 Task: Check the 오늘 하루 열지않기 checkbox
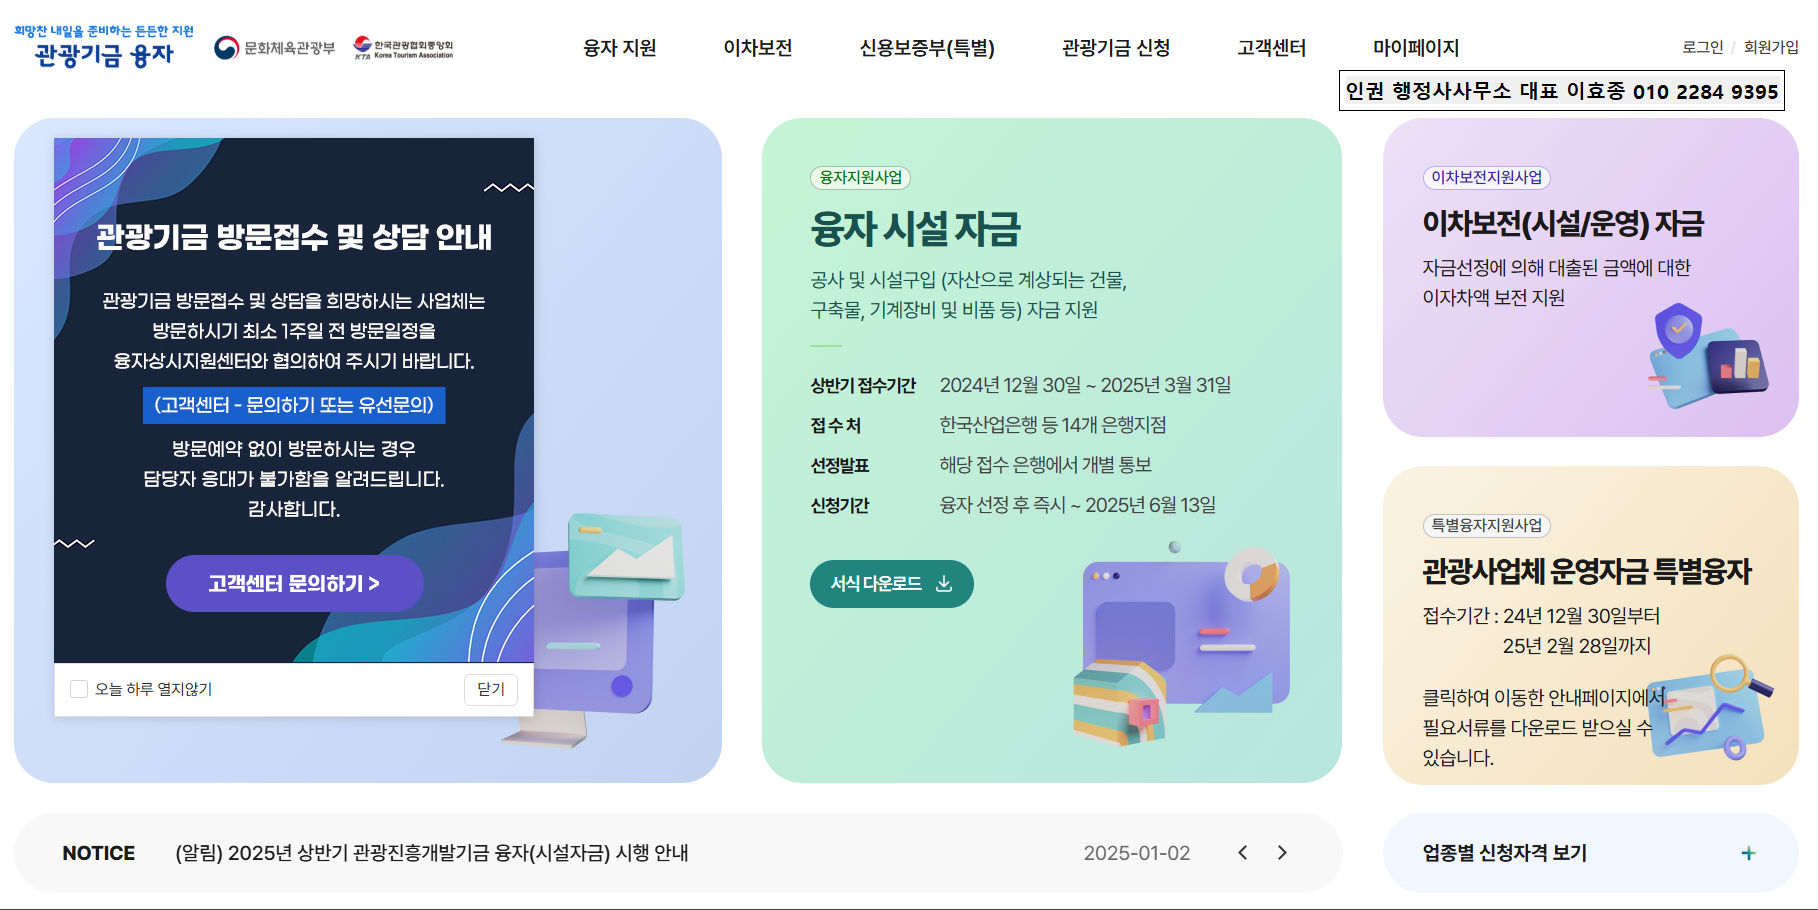79,689
